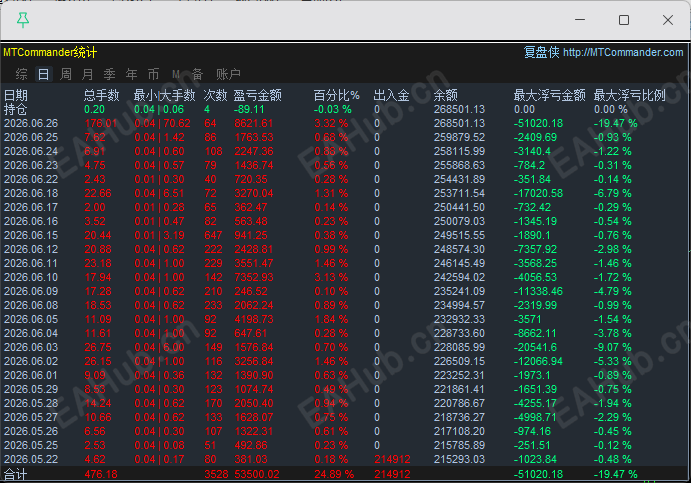Viewport: 691px width, 483px height.
Task: Click the 总手数 column header
Action: coord(102,95)
